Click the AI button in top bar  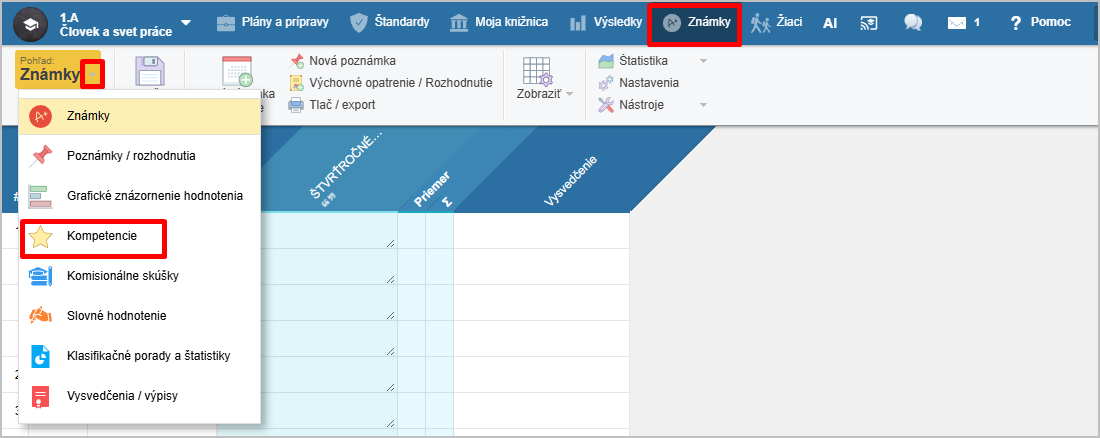[x=830, y=23]
